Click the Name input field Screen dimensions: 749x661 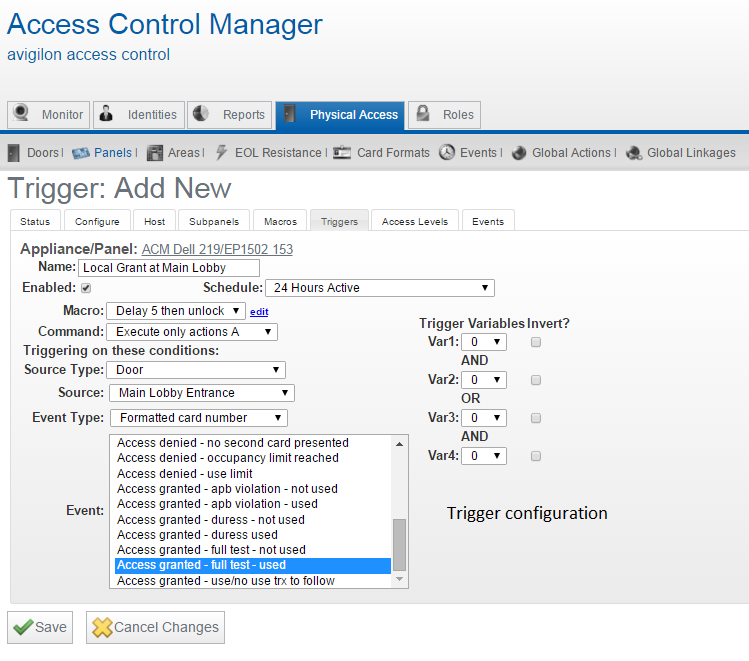point(169,268)
